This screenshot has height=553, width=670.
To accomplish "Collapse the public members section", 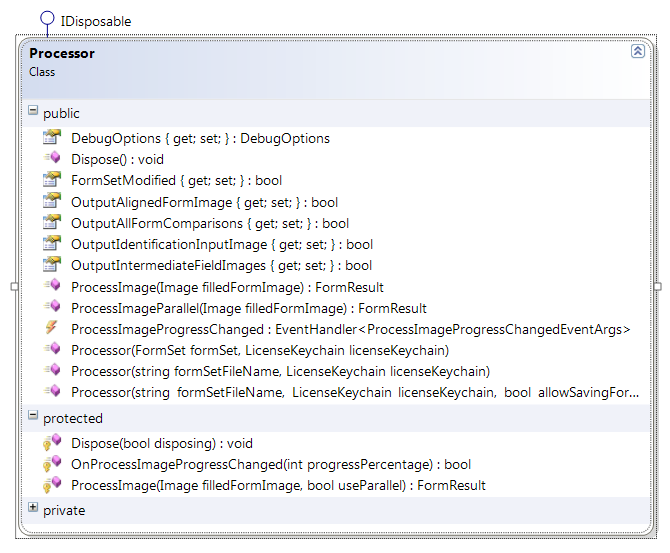I will point(33,111).
